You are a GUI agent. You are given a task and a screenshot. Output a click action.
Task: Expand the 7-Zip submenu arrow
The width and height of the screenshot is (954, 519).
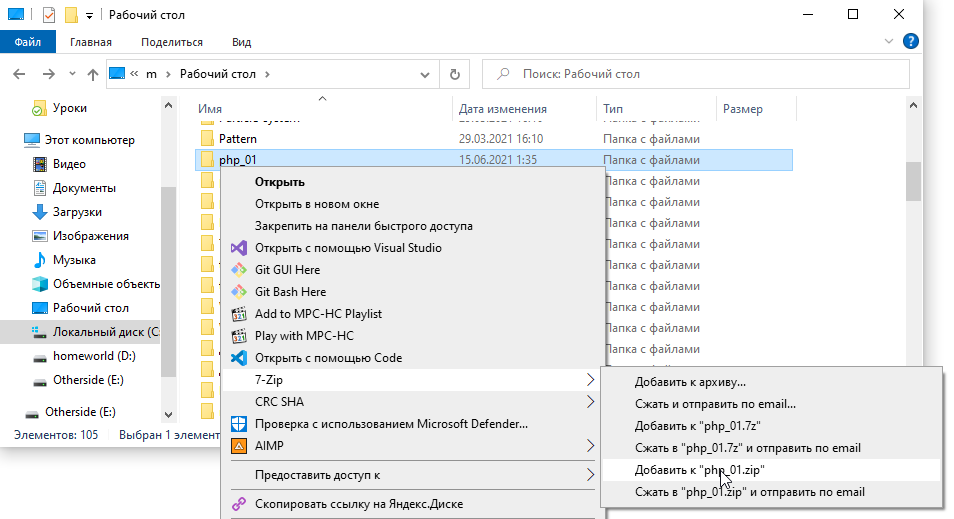tap(591, 380)
